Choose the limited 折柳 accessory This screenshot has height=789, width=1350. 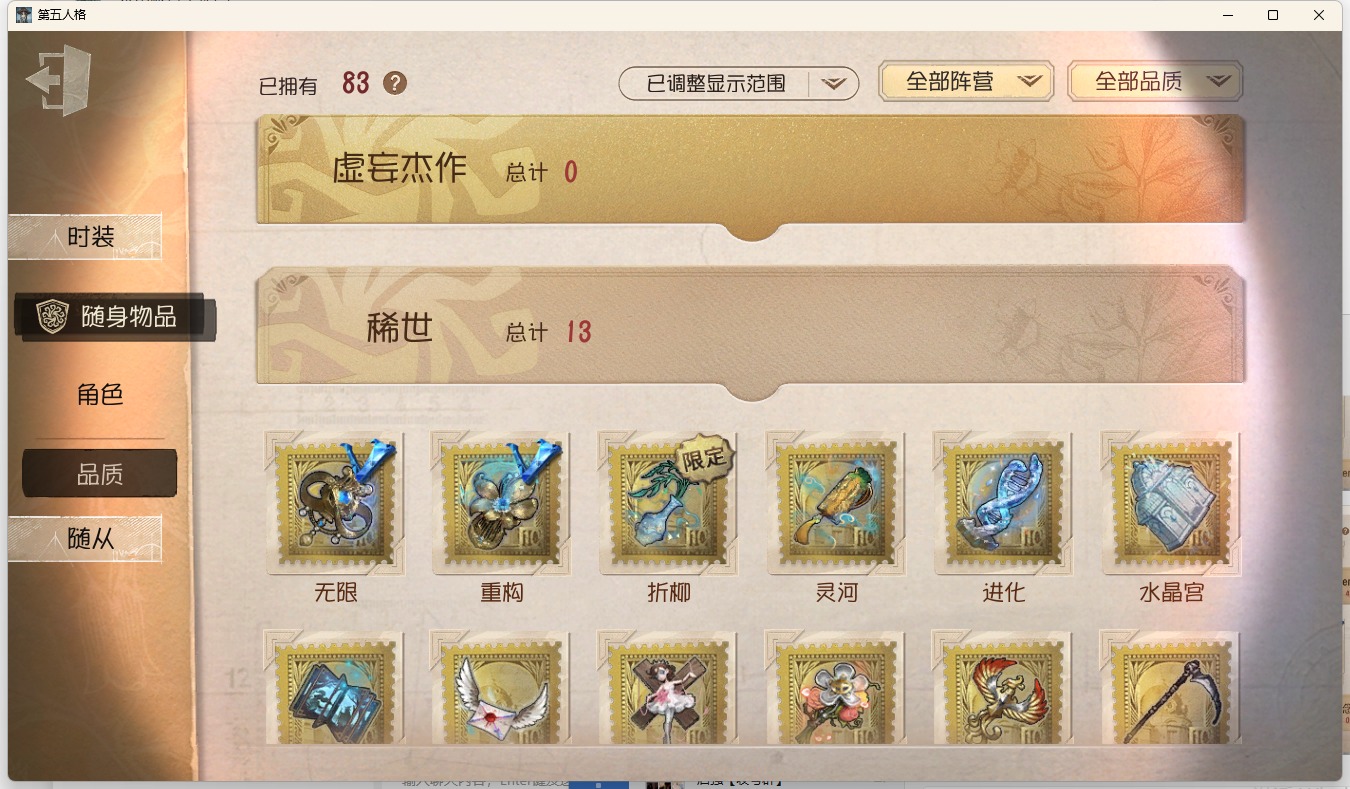click(668, 503)
